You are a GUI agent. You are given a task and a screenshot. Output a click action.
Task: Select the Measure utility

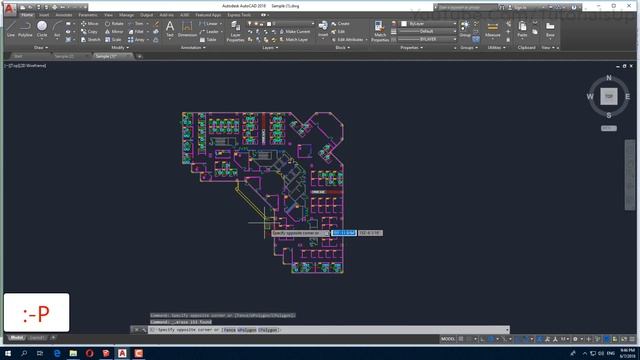493,29
